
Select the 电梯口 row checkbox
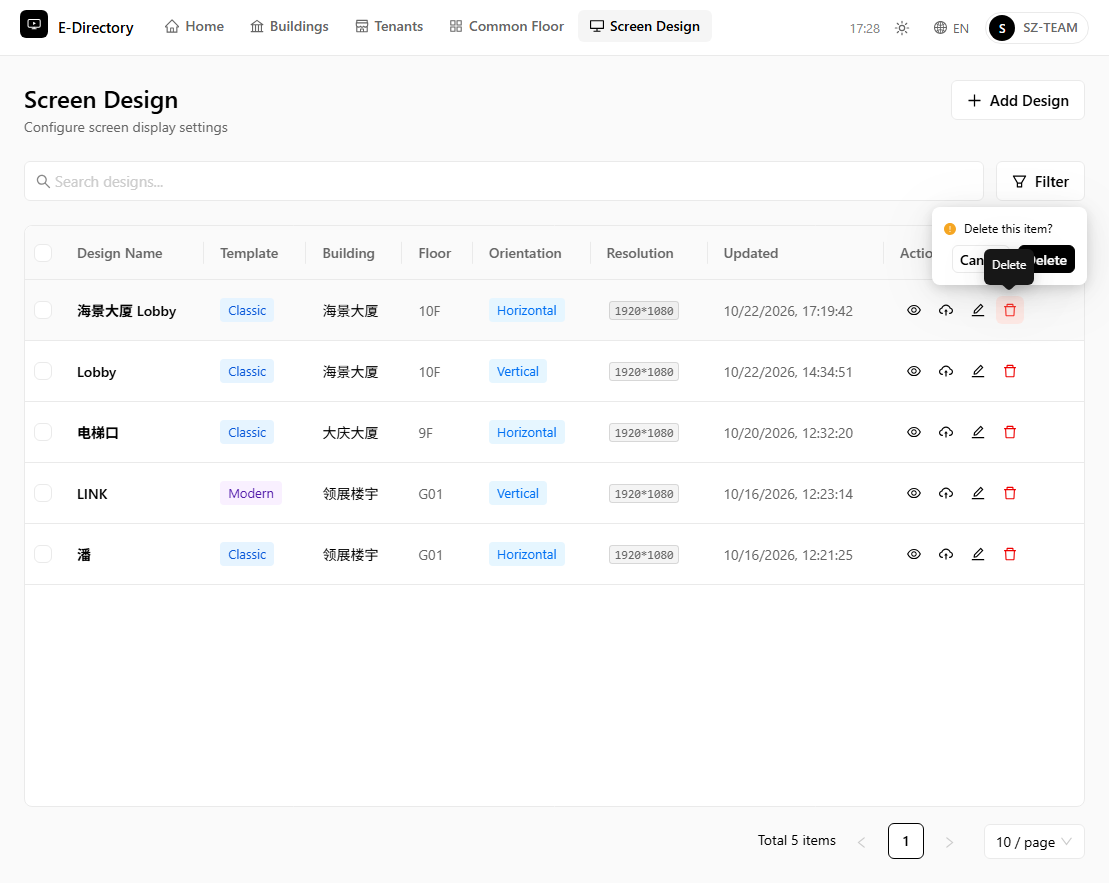(x=43, y=432)
